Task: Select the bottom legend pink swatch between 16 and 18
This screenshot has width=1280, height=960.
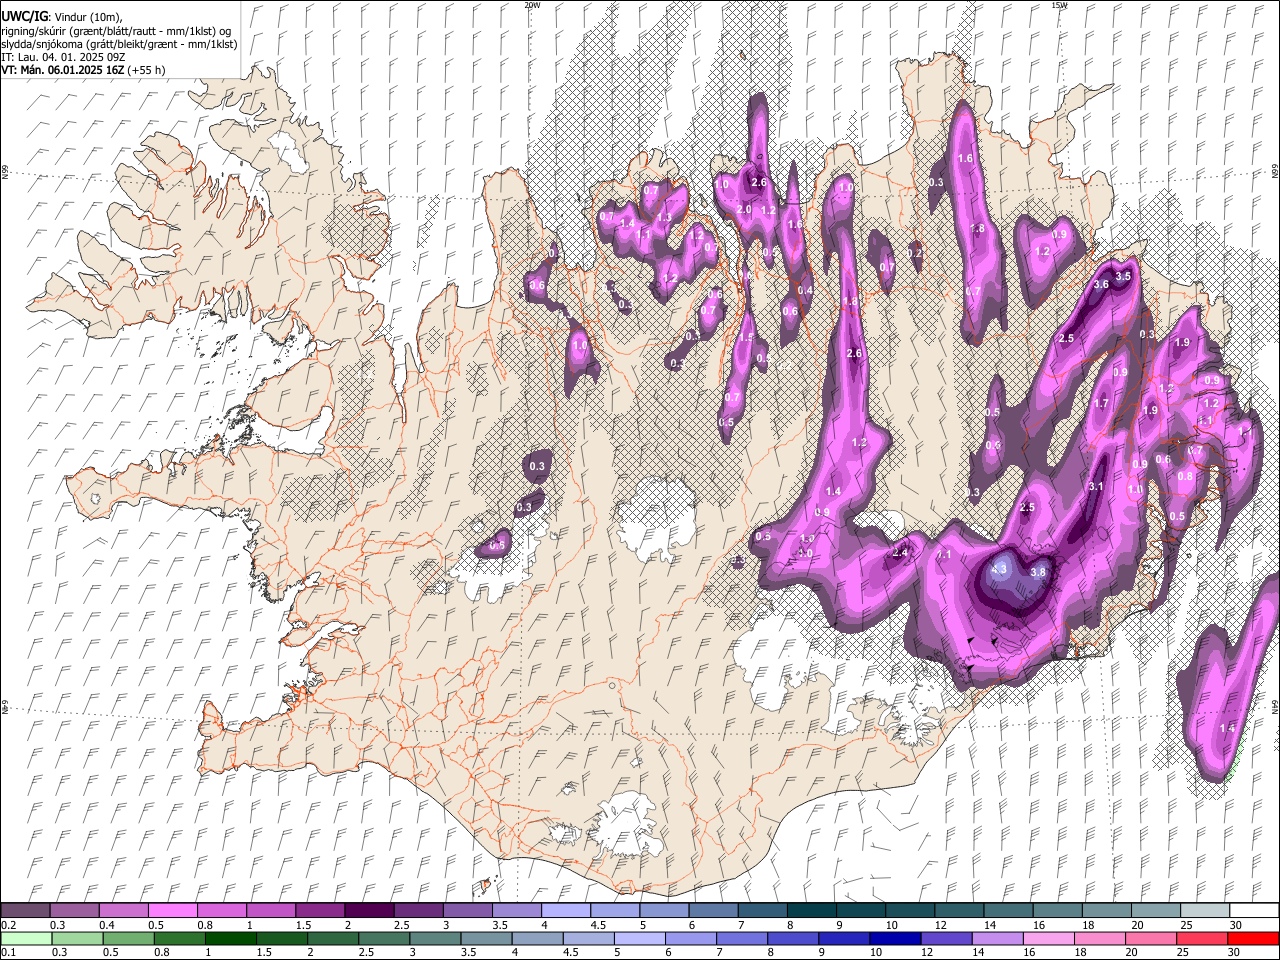Action: (1048, 938)
